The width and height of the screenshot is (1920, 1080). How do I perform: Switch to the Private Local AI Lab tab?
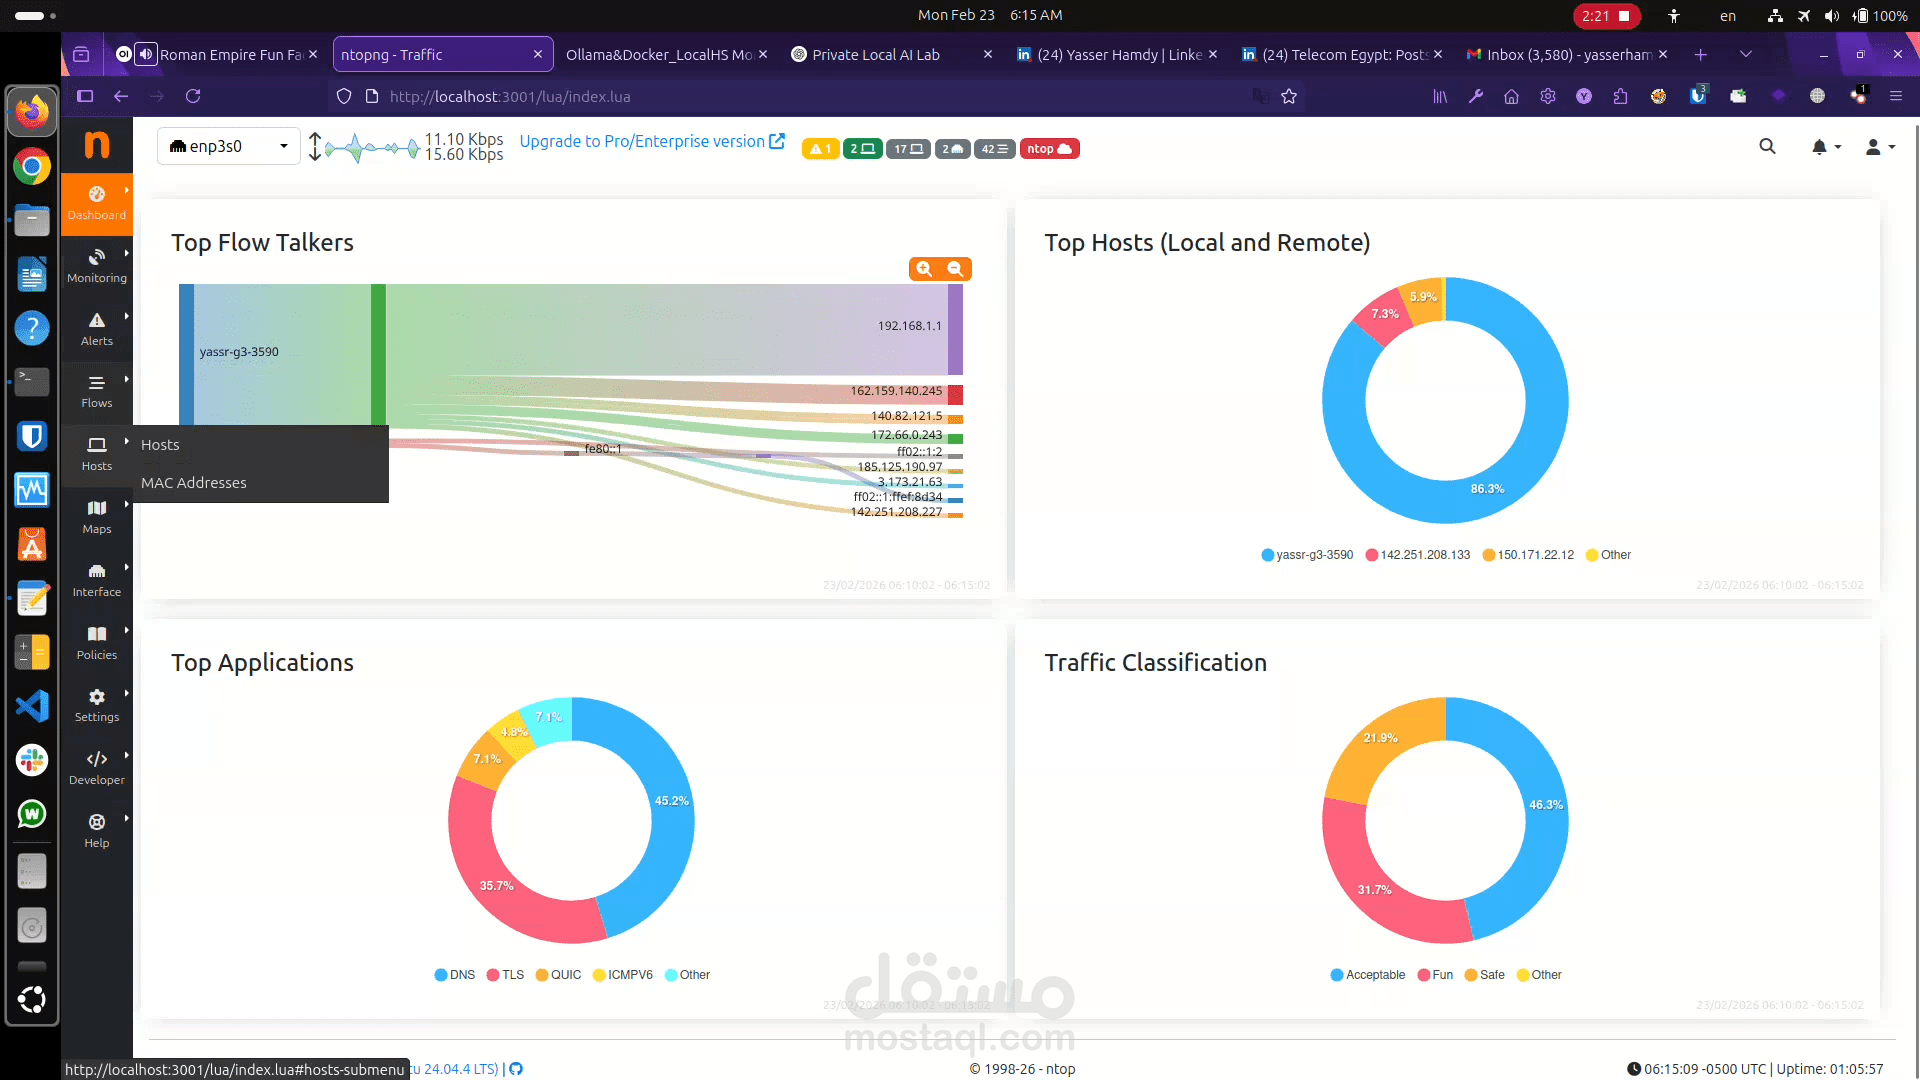(x=877, y=54)
